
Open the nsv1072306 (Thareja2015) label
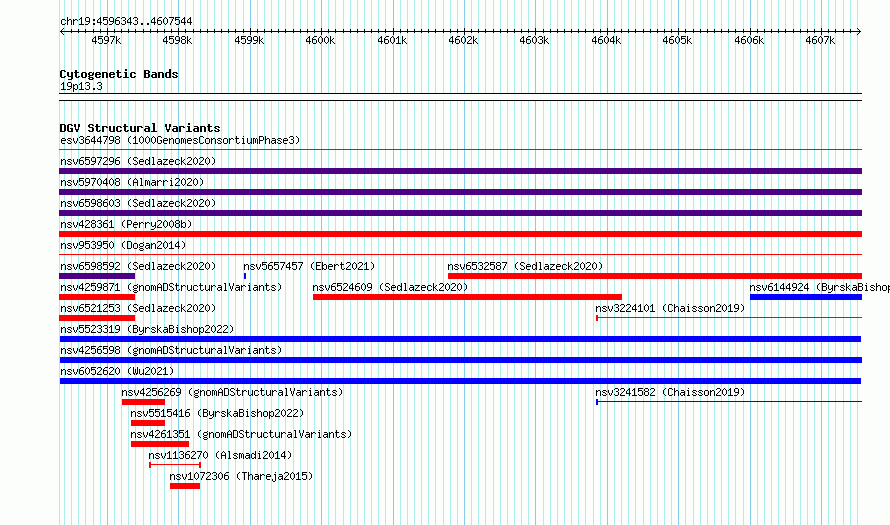coord(241,476)
